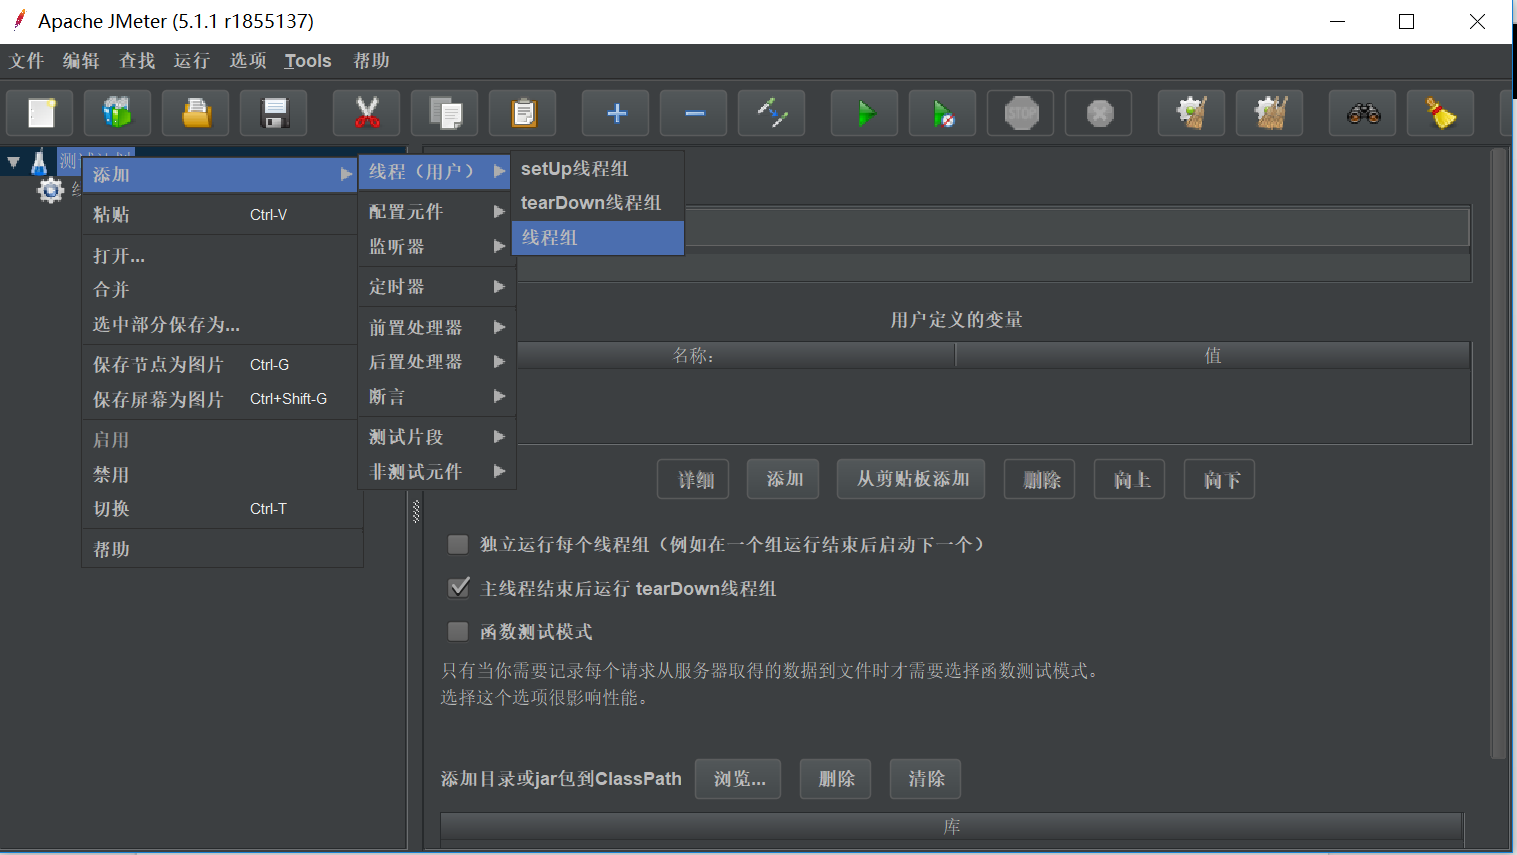The height and width of the screenshot is (855, 1517).
Task: Expand the 非测试元件 submenu
Action: coord(437,471)
